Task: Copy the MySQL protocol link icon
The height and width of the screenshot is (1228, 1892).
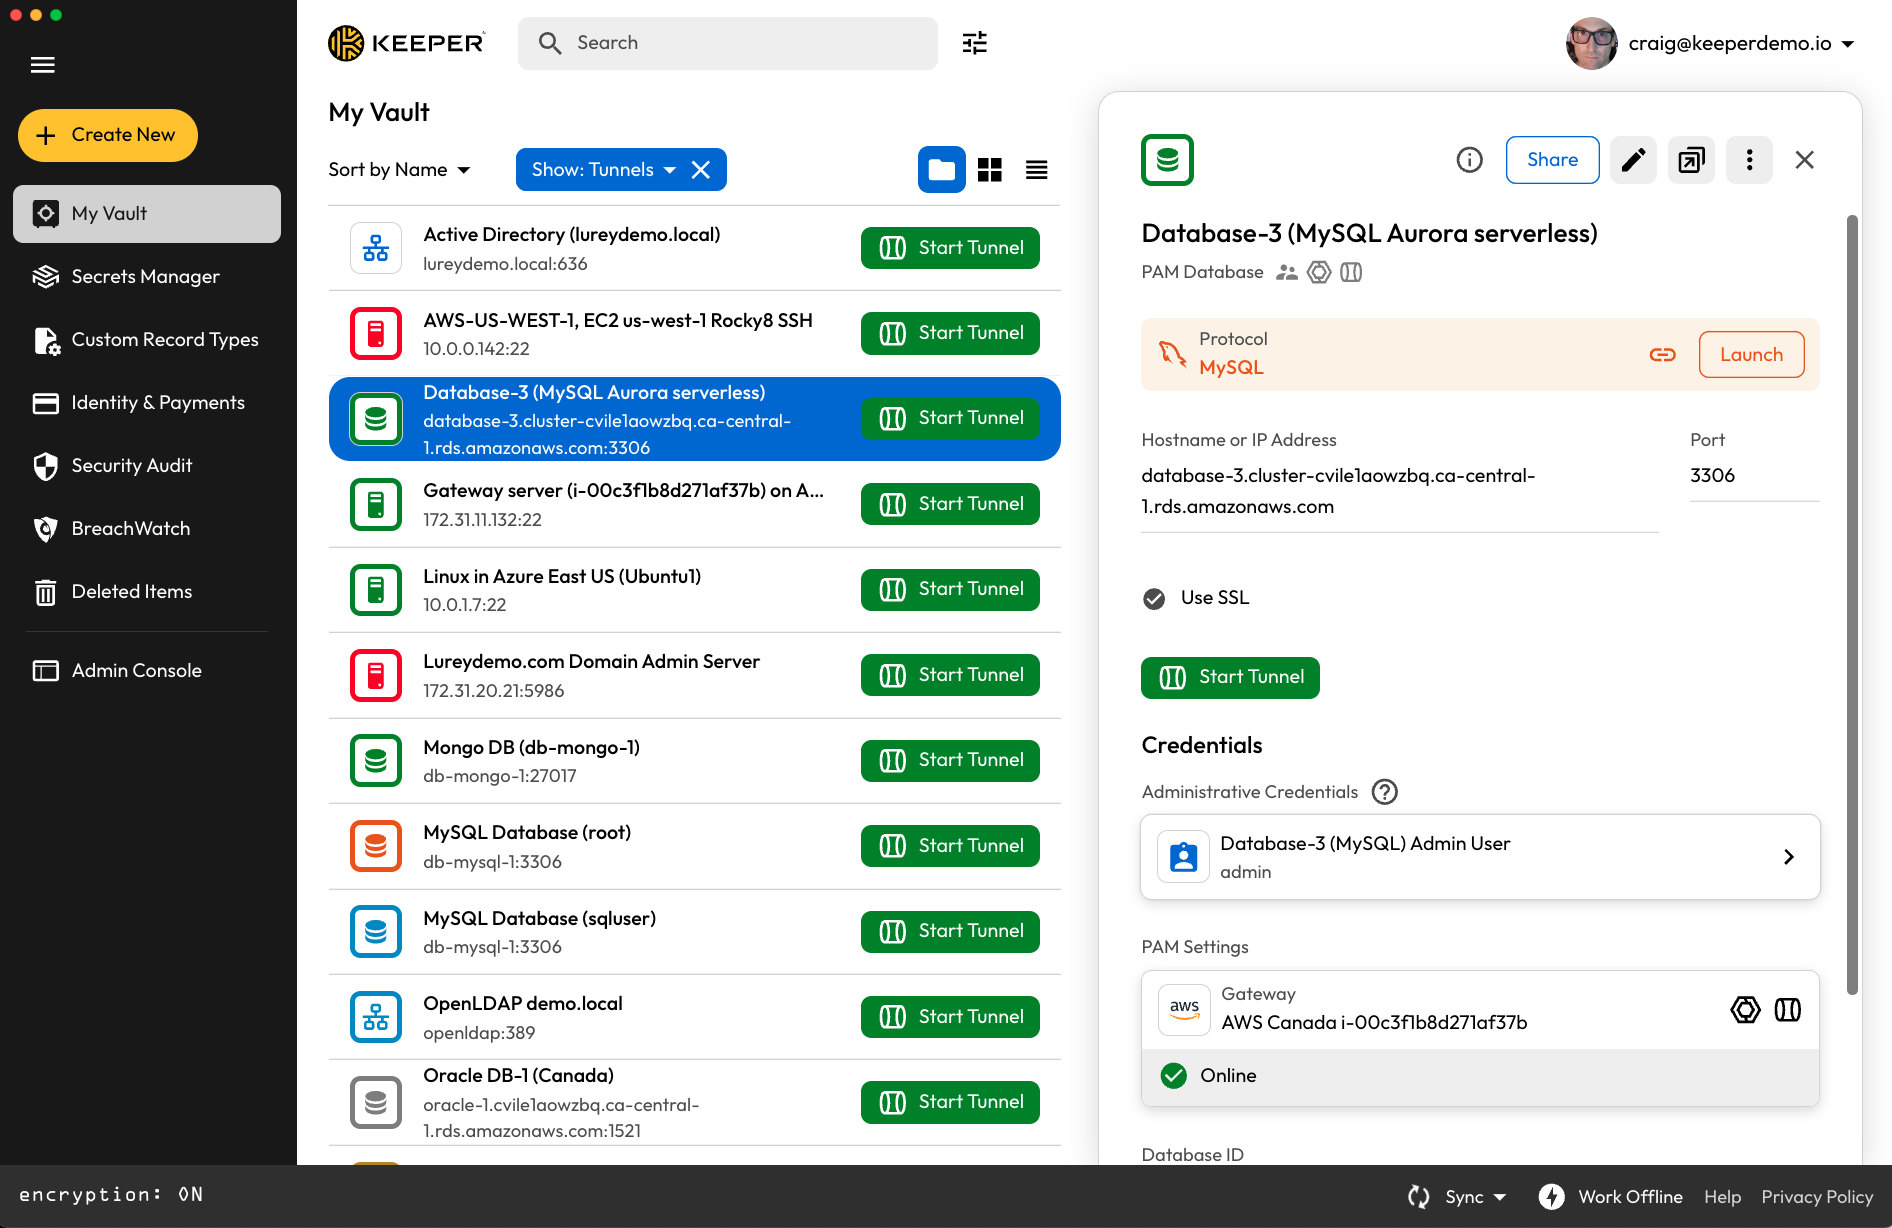Action: click(x=1662, y=355)
